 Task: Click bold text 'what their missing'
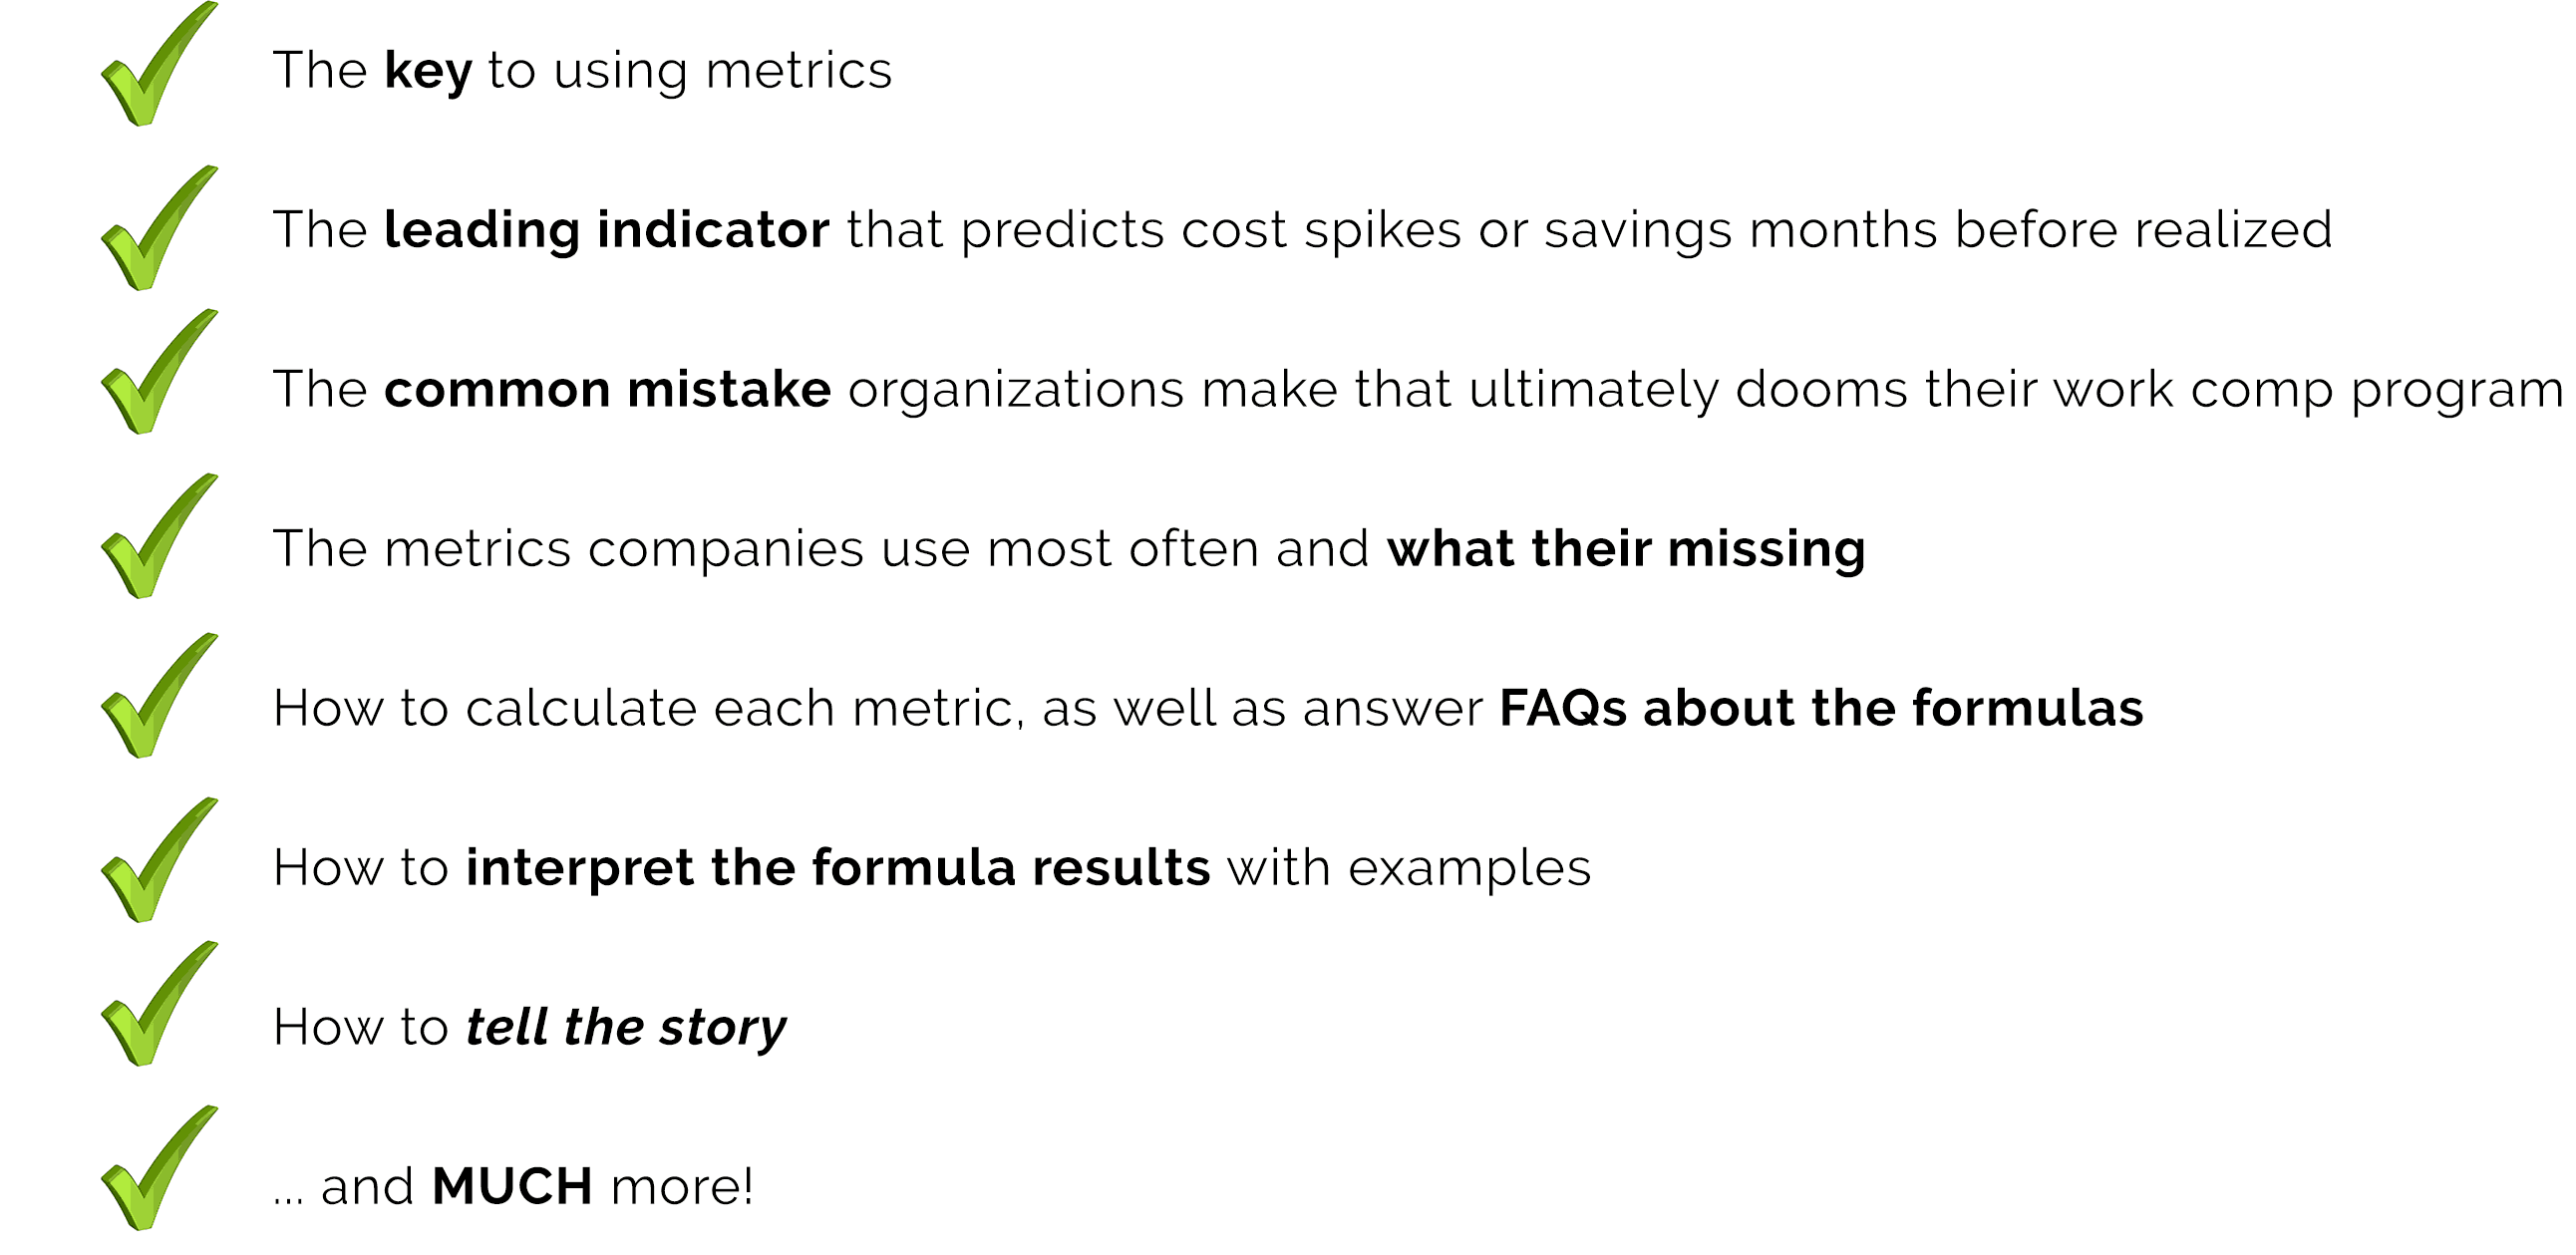[x=1626, y=549]
